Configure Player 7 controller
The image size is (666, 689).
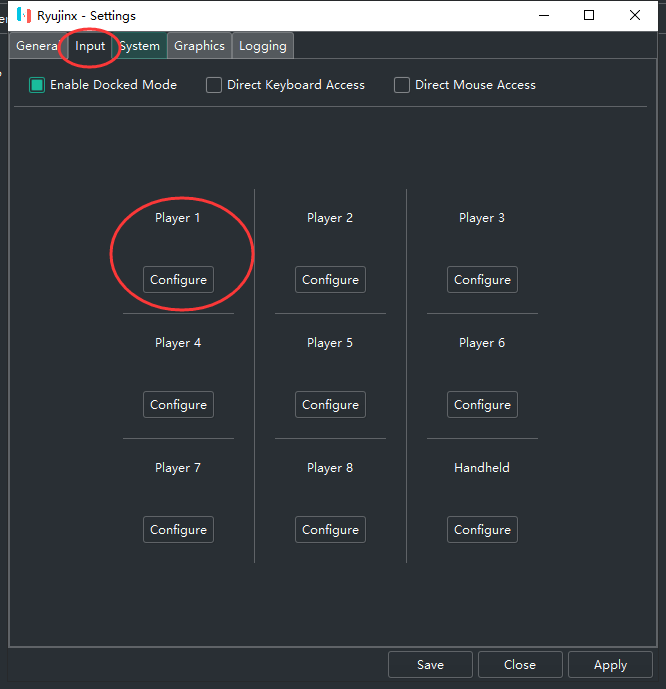coord(178,530)
